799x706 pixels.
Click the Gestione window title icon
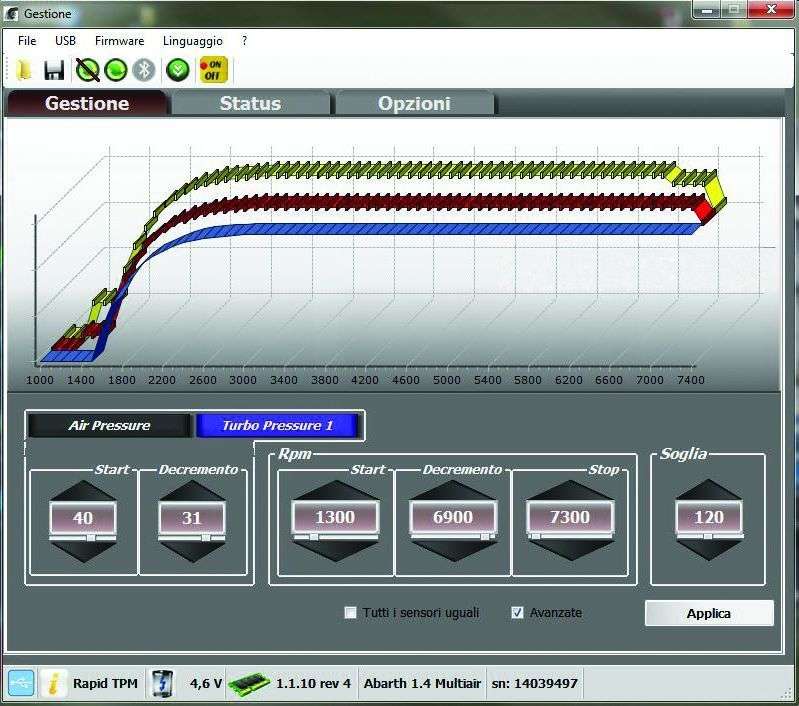11,14
